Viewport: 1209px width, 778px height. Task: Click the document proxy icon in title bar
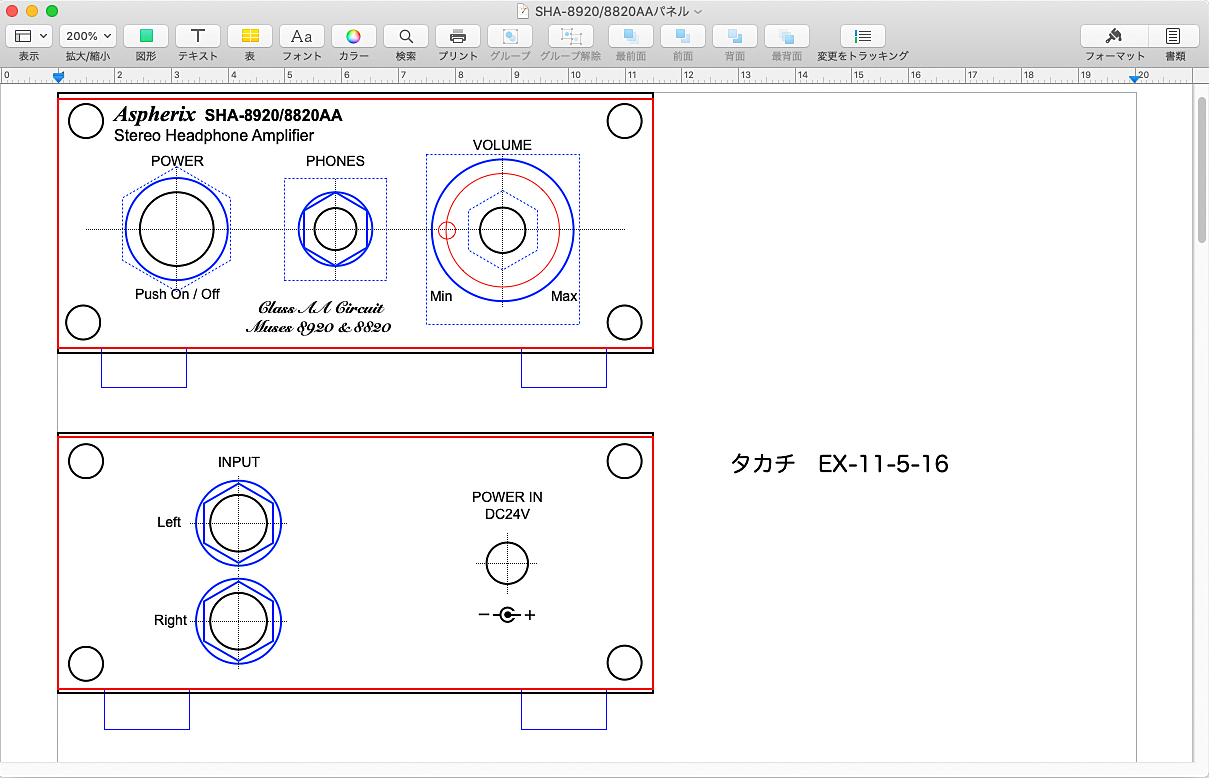click(x=523, y=11)
